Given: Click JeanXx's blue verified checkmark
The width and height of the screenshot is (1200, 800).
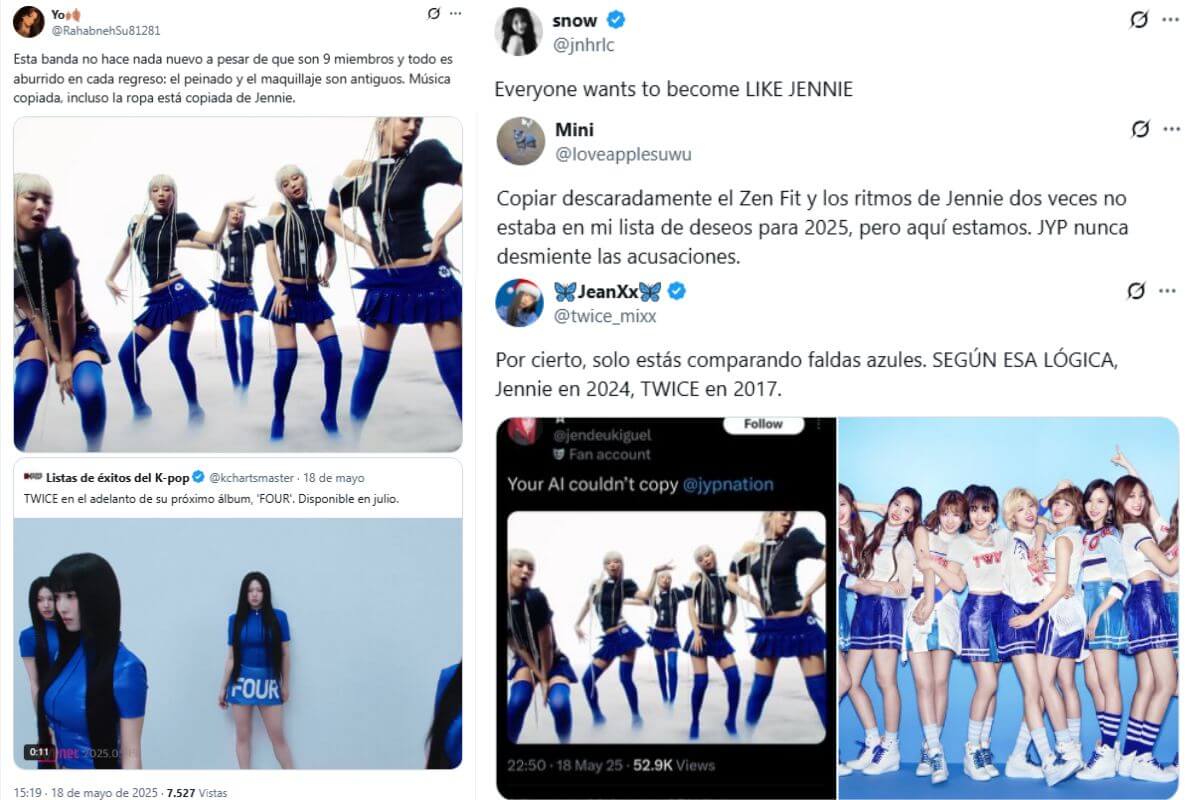Looking at the screenshot, I should click(x=677, y=291).
